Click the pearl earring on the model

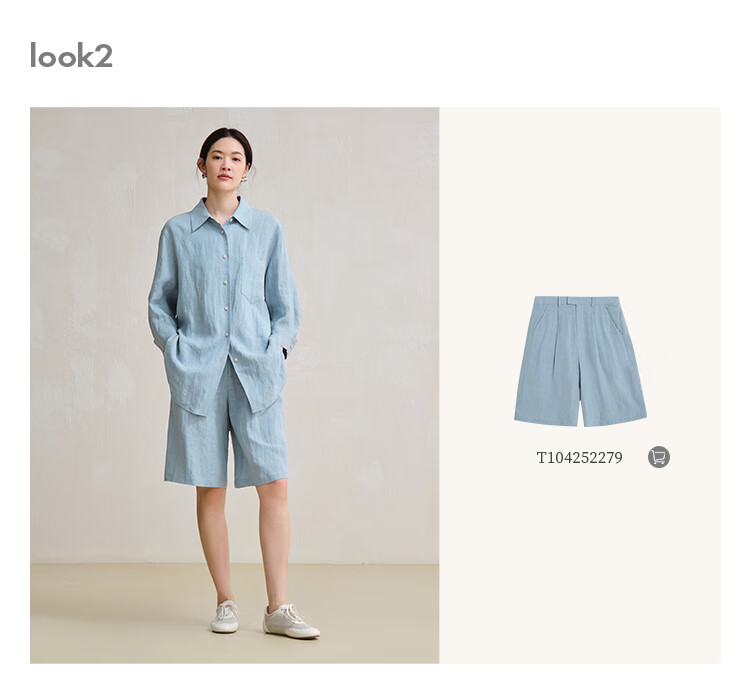coord(243,179)
